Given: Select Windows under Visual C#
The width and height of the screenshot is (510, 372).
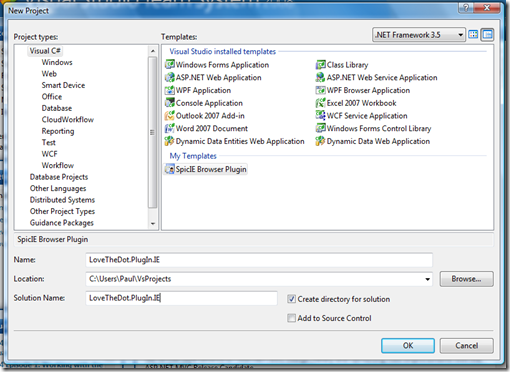Looking at the screenshot, I should [x=57, y=62].
